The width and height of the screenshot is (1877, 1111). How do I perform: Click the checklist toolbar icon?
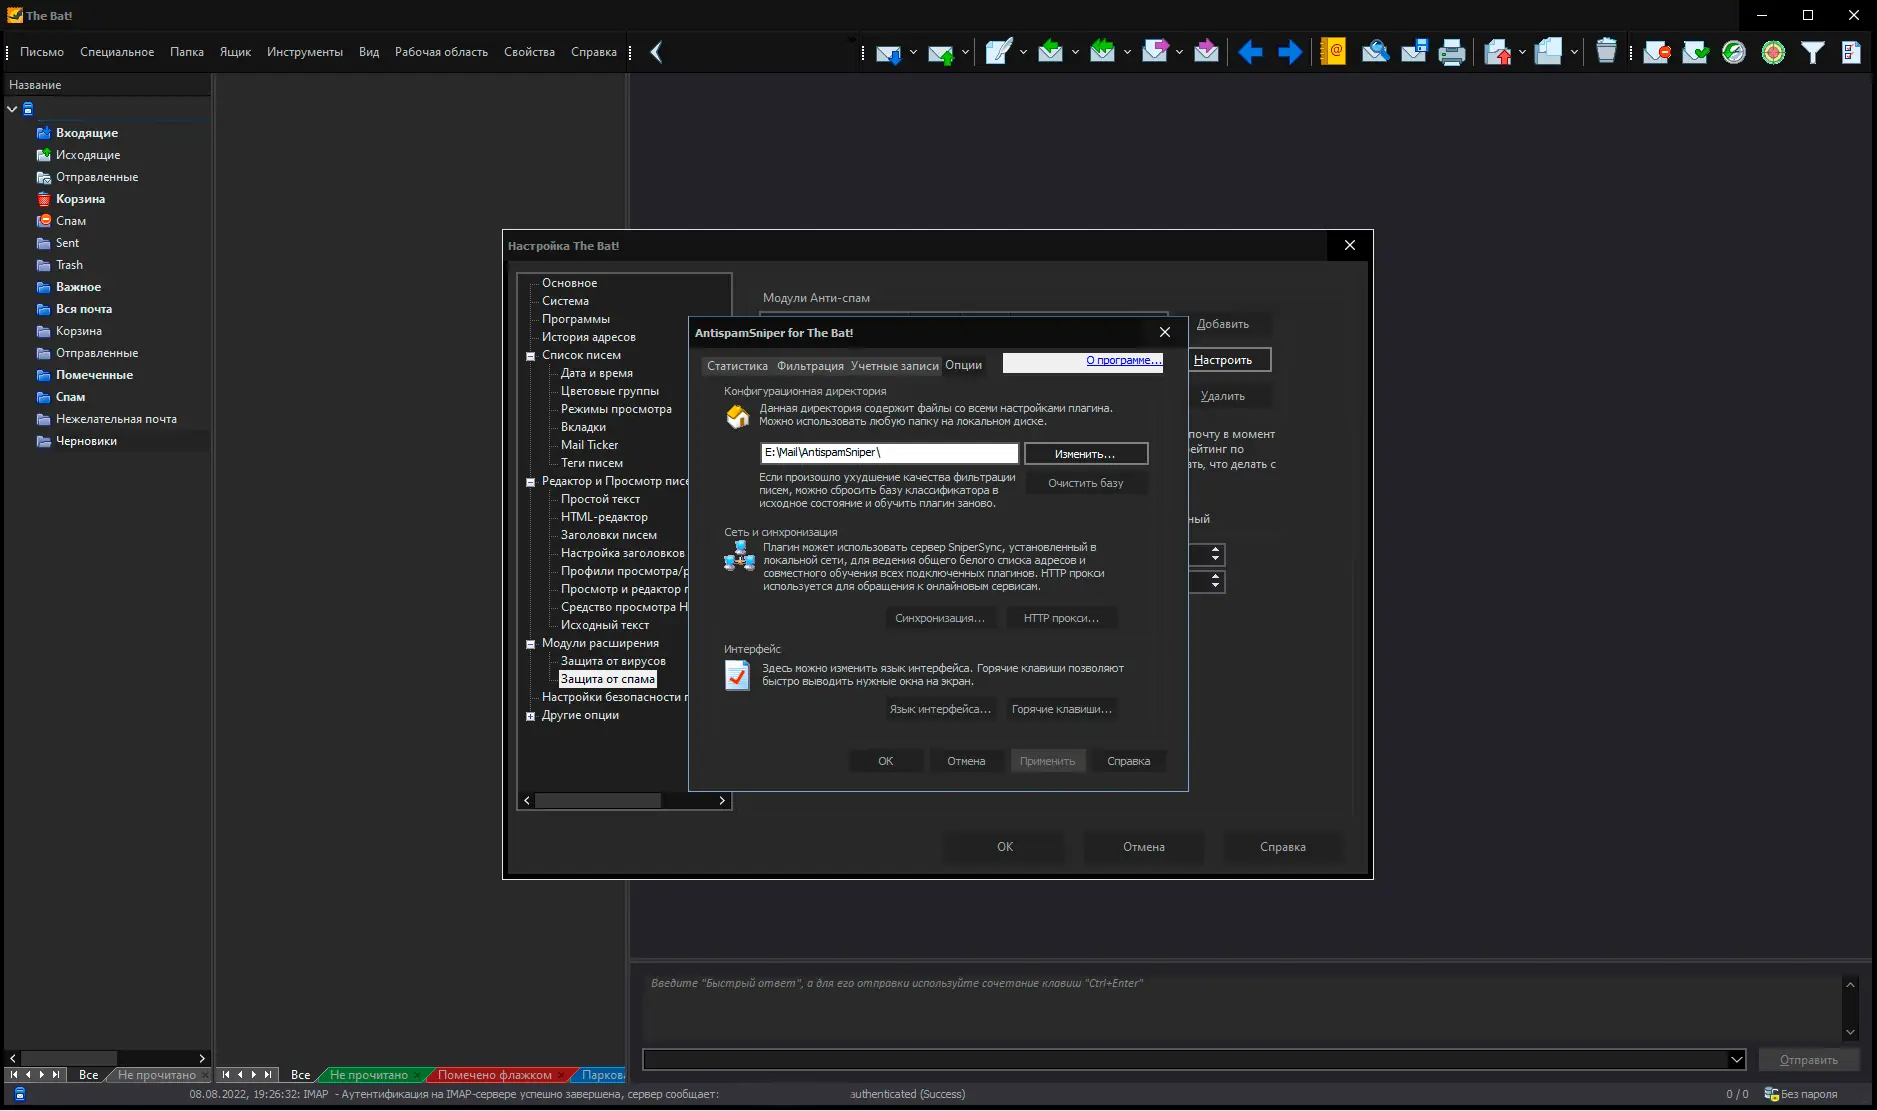[x=1851, y=52]
